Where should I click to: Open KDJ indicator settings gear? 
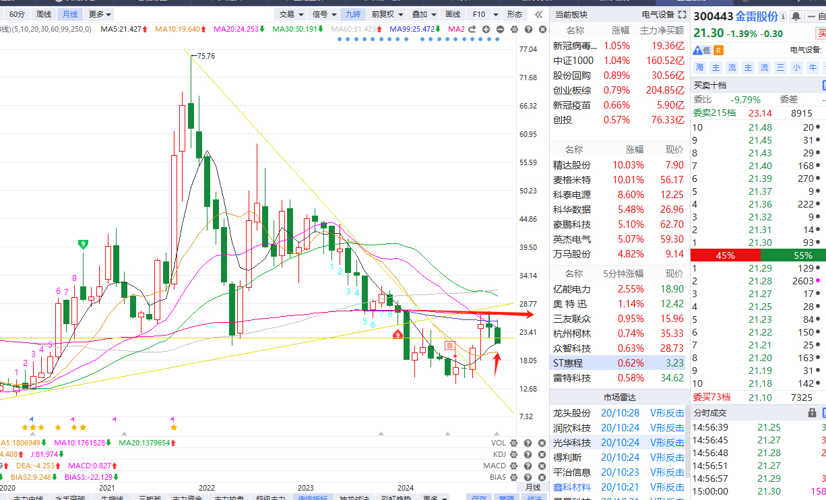(x=514, y=454)
